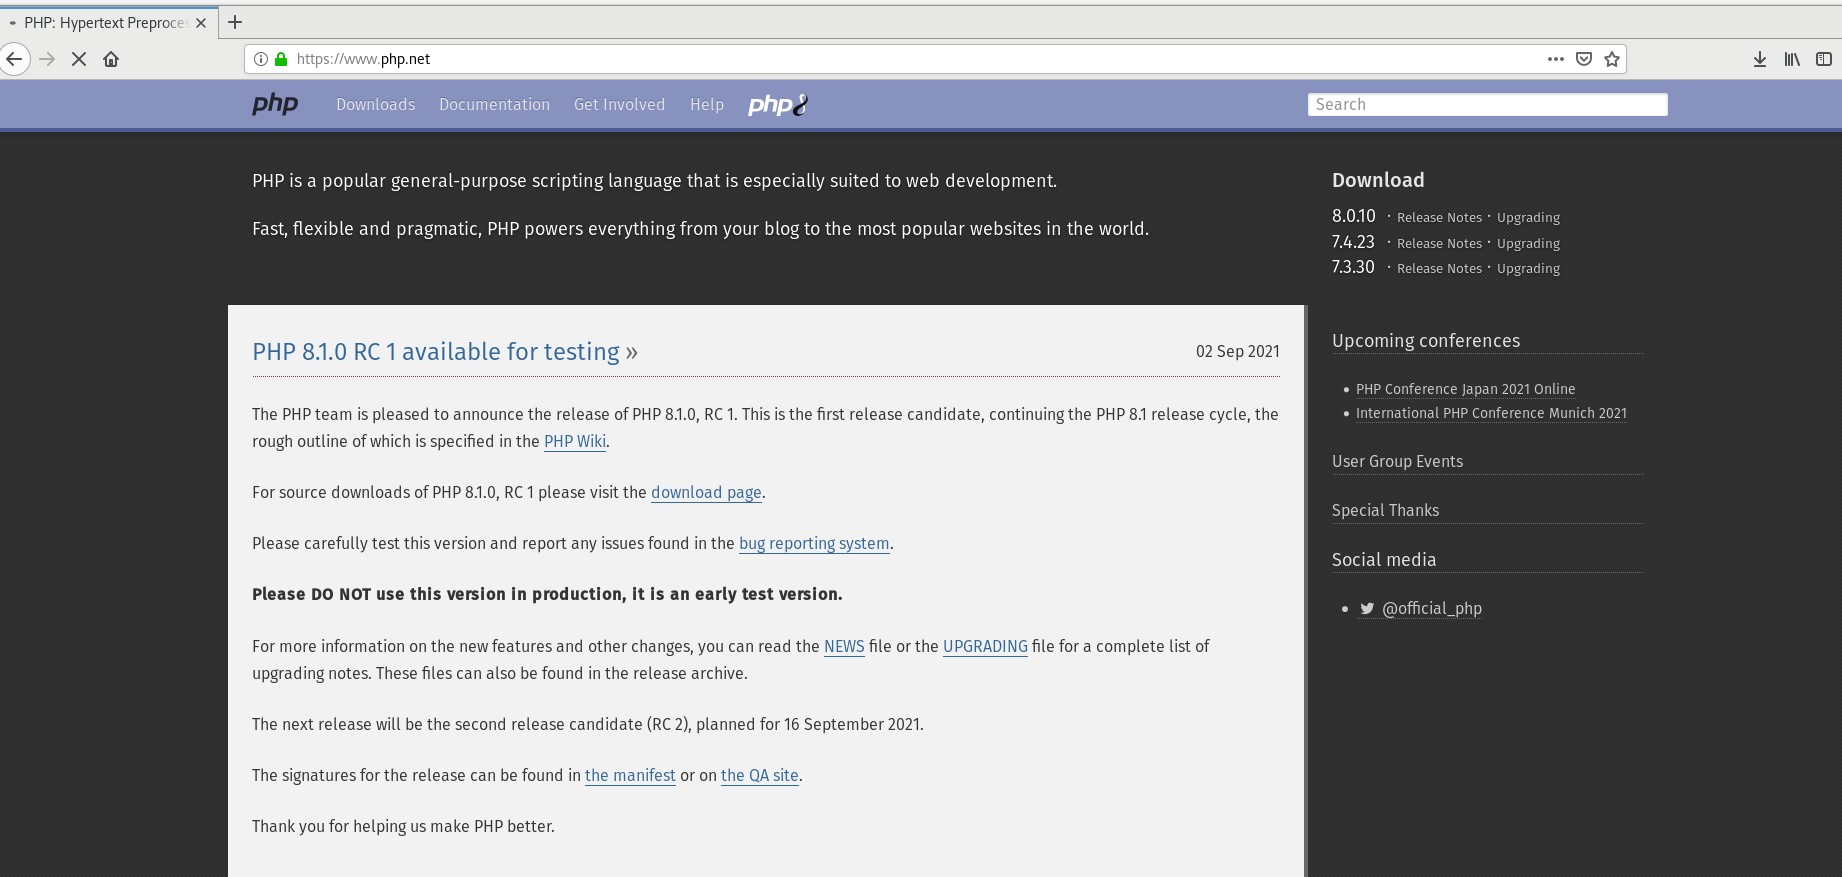
Task: Open page actions three-dot menu
Action: pos(1555,59)
